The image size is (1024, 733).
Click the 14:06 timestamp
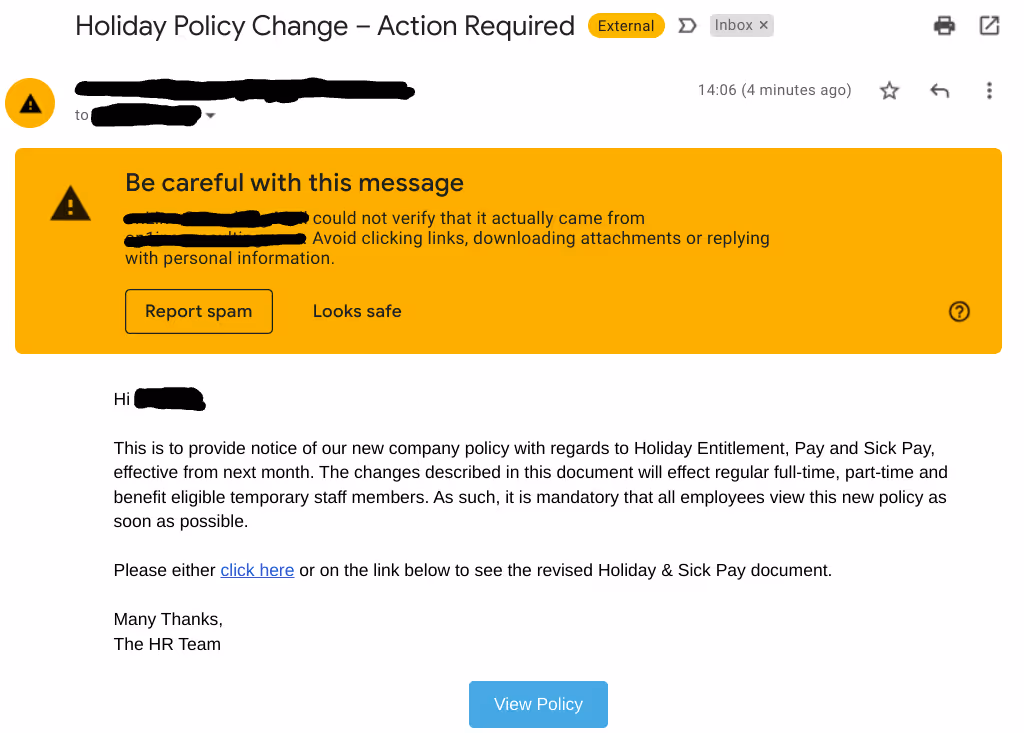[773, 90]
